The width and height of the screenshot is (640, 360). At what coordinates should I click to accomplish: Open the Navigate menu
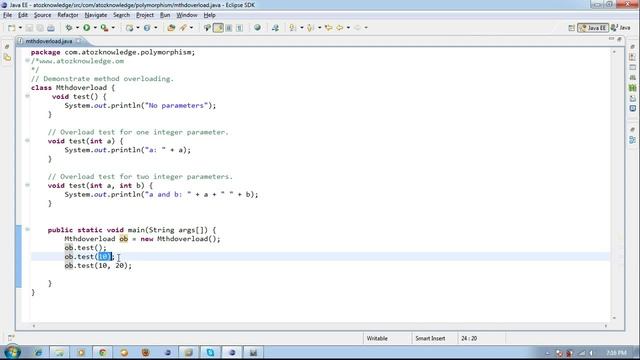click(x=96, y=15)
